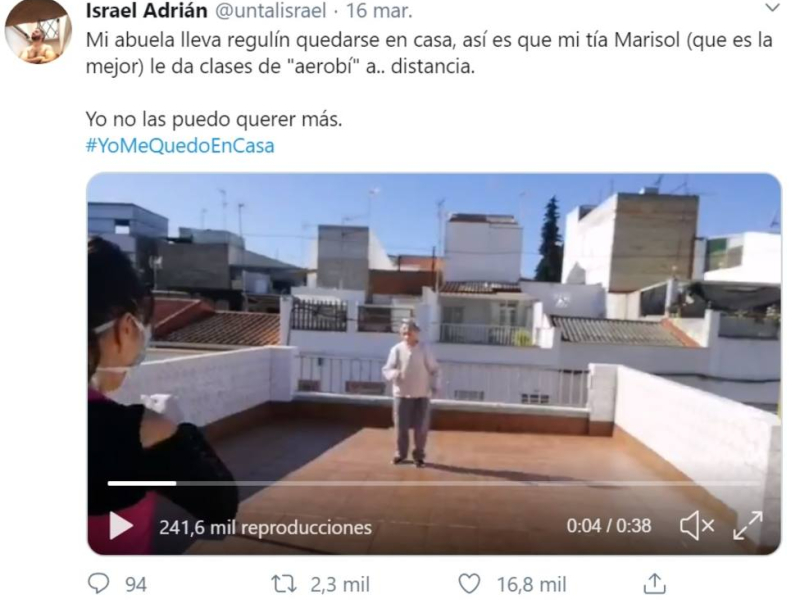The height and width of the screenshot is (600, 800).
Task: Retweet using the arrows icon
Action: tap(283, 584)
